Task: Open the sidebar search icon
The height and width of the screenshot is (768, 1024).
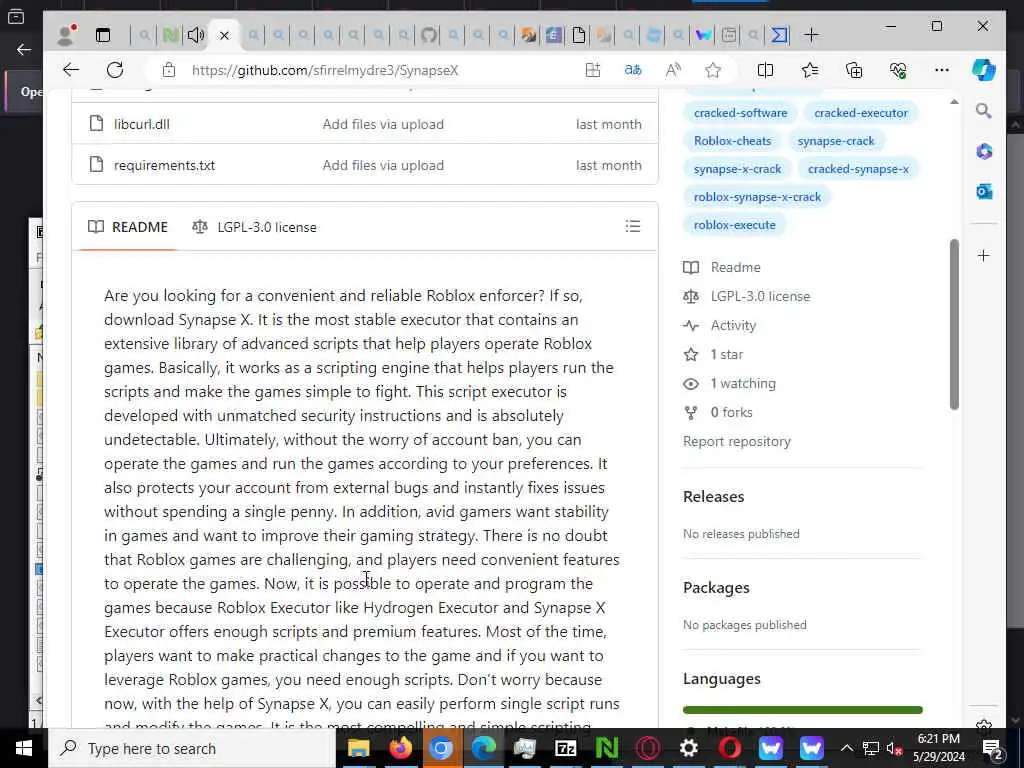Action: tap(984, 111)
